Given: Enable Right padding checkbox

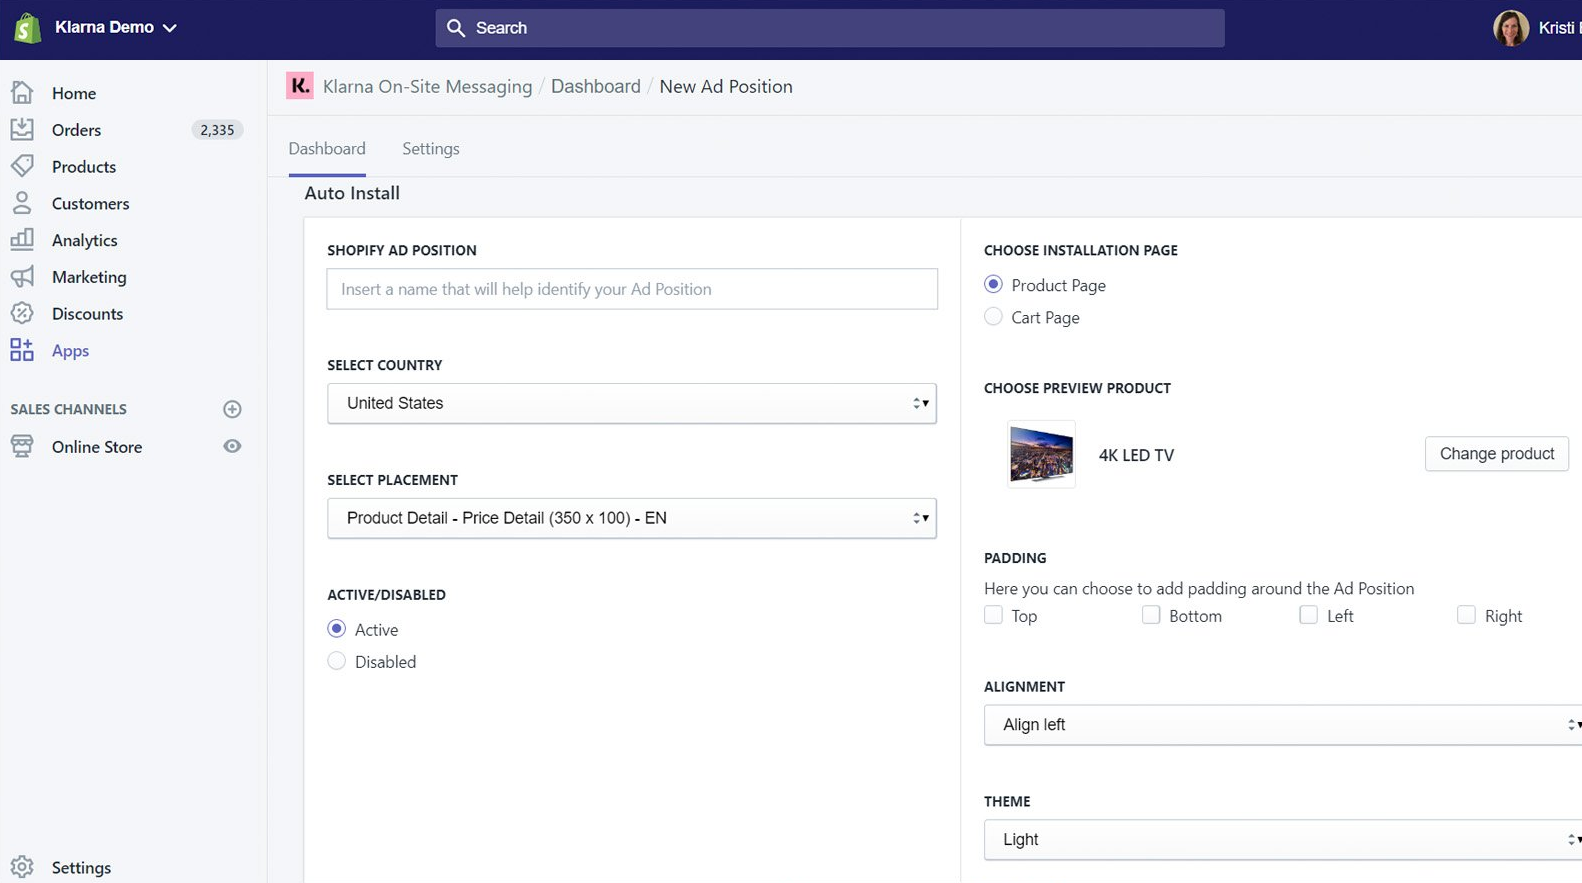Looking at the screenshot, I should (1466, 615).
